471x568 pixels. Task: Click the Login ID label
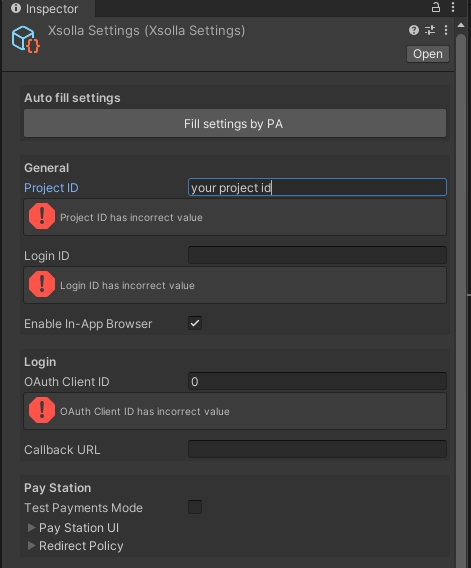coord(47,256)
